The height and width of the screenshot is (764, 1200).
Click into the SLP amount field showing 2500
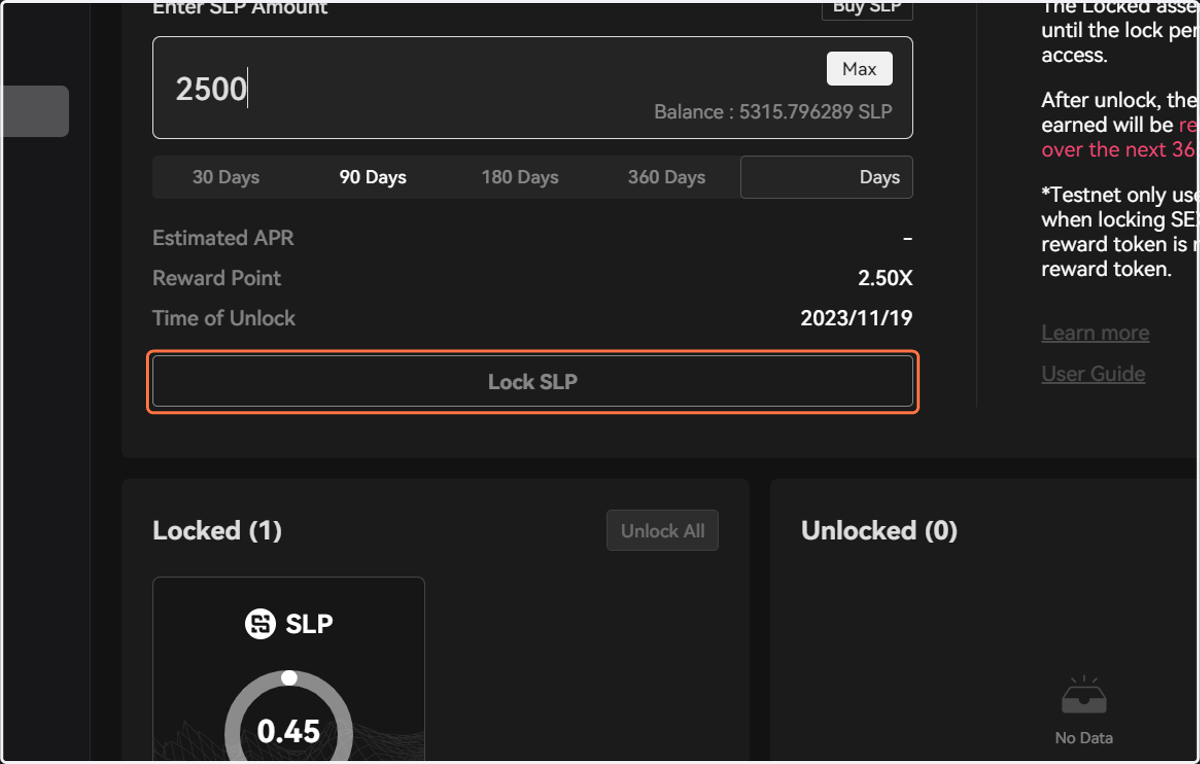tap(532, 88)
